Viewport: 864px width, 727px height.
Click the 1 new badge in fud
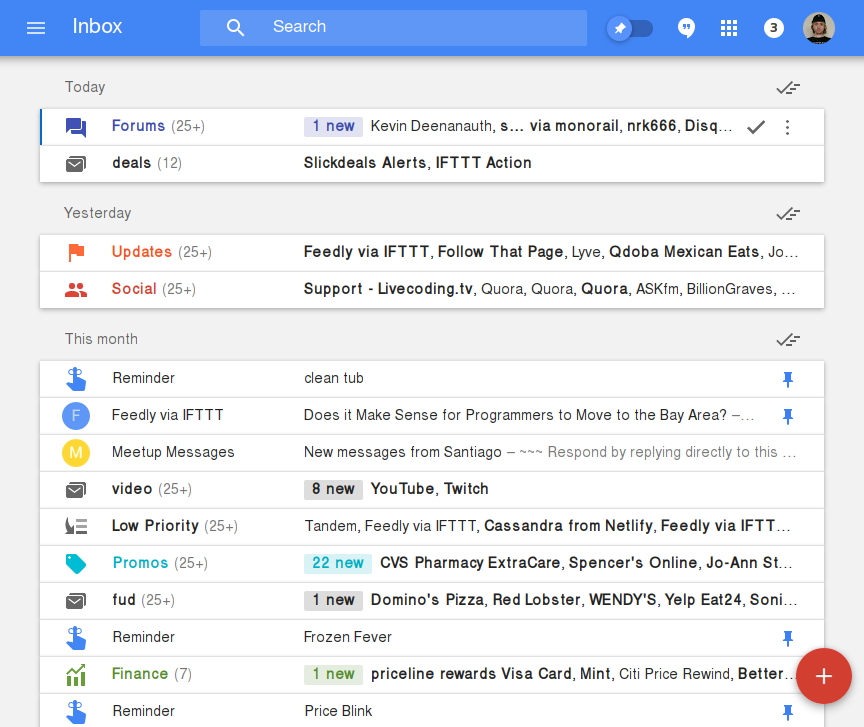pos(333,600)
